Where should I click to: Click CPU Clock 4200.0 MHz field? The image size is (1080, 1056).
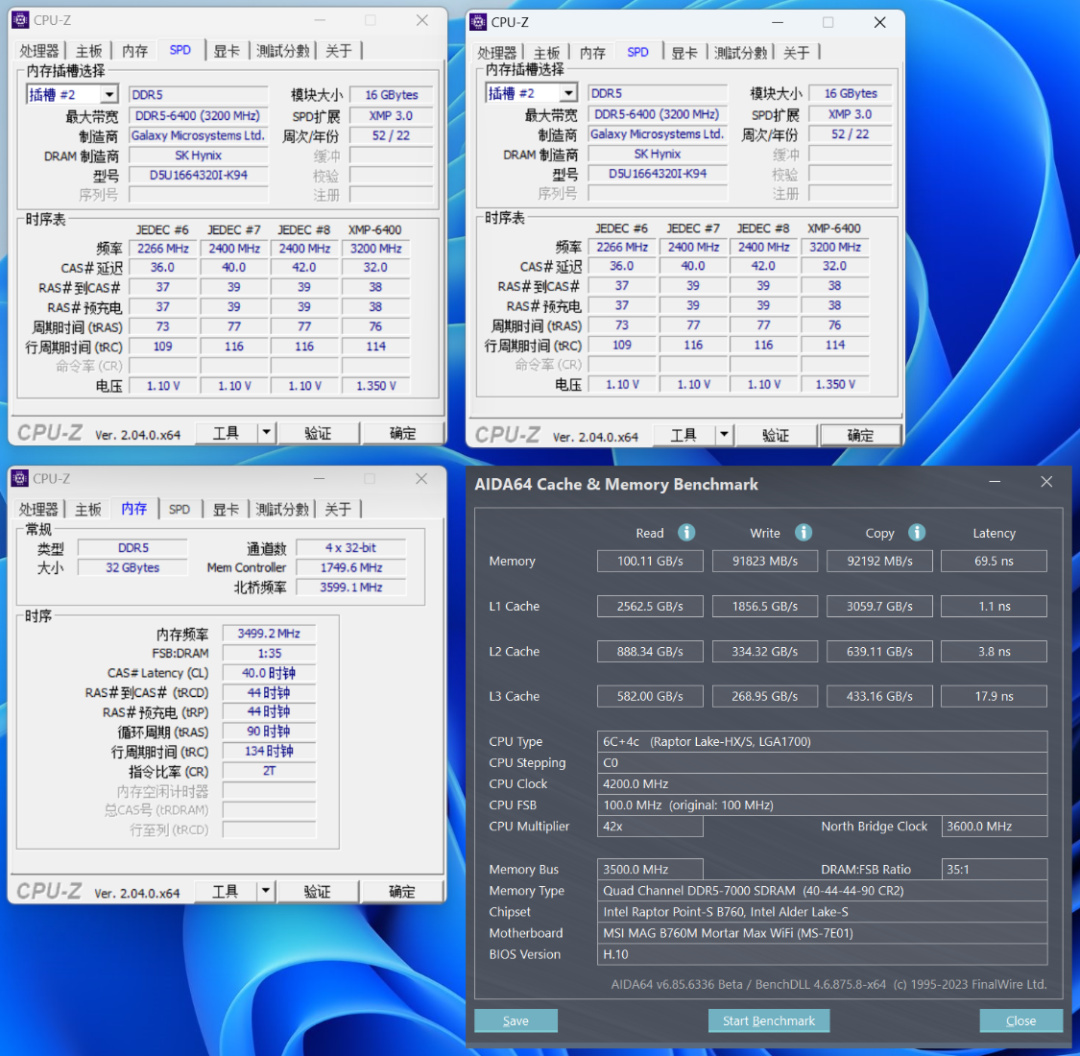822,783
